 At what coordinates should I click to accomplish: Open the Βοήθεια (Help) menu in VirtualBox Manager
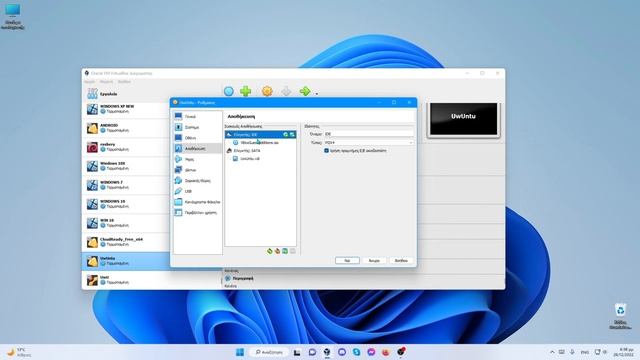(x=124, y=82)
